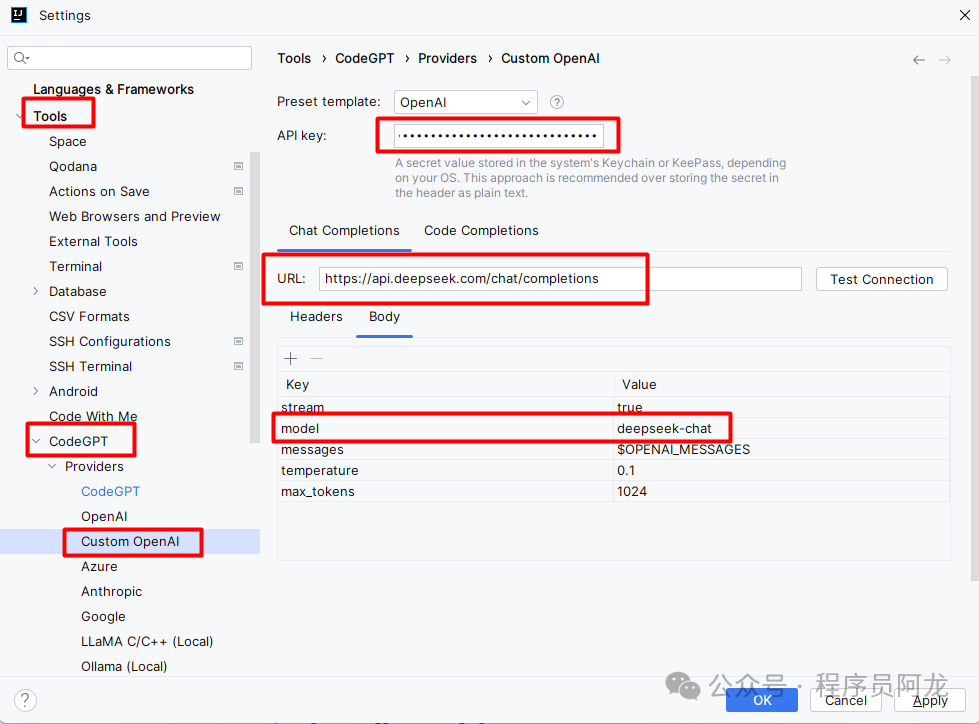Select the Azure provider
Screen dimensions: 979x724
click(99, 566)
